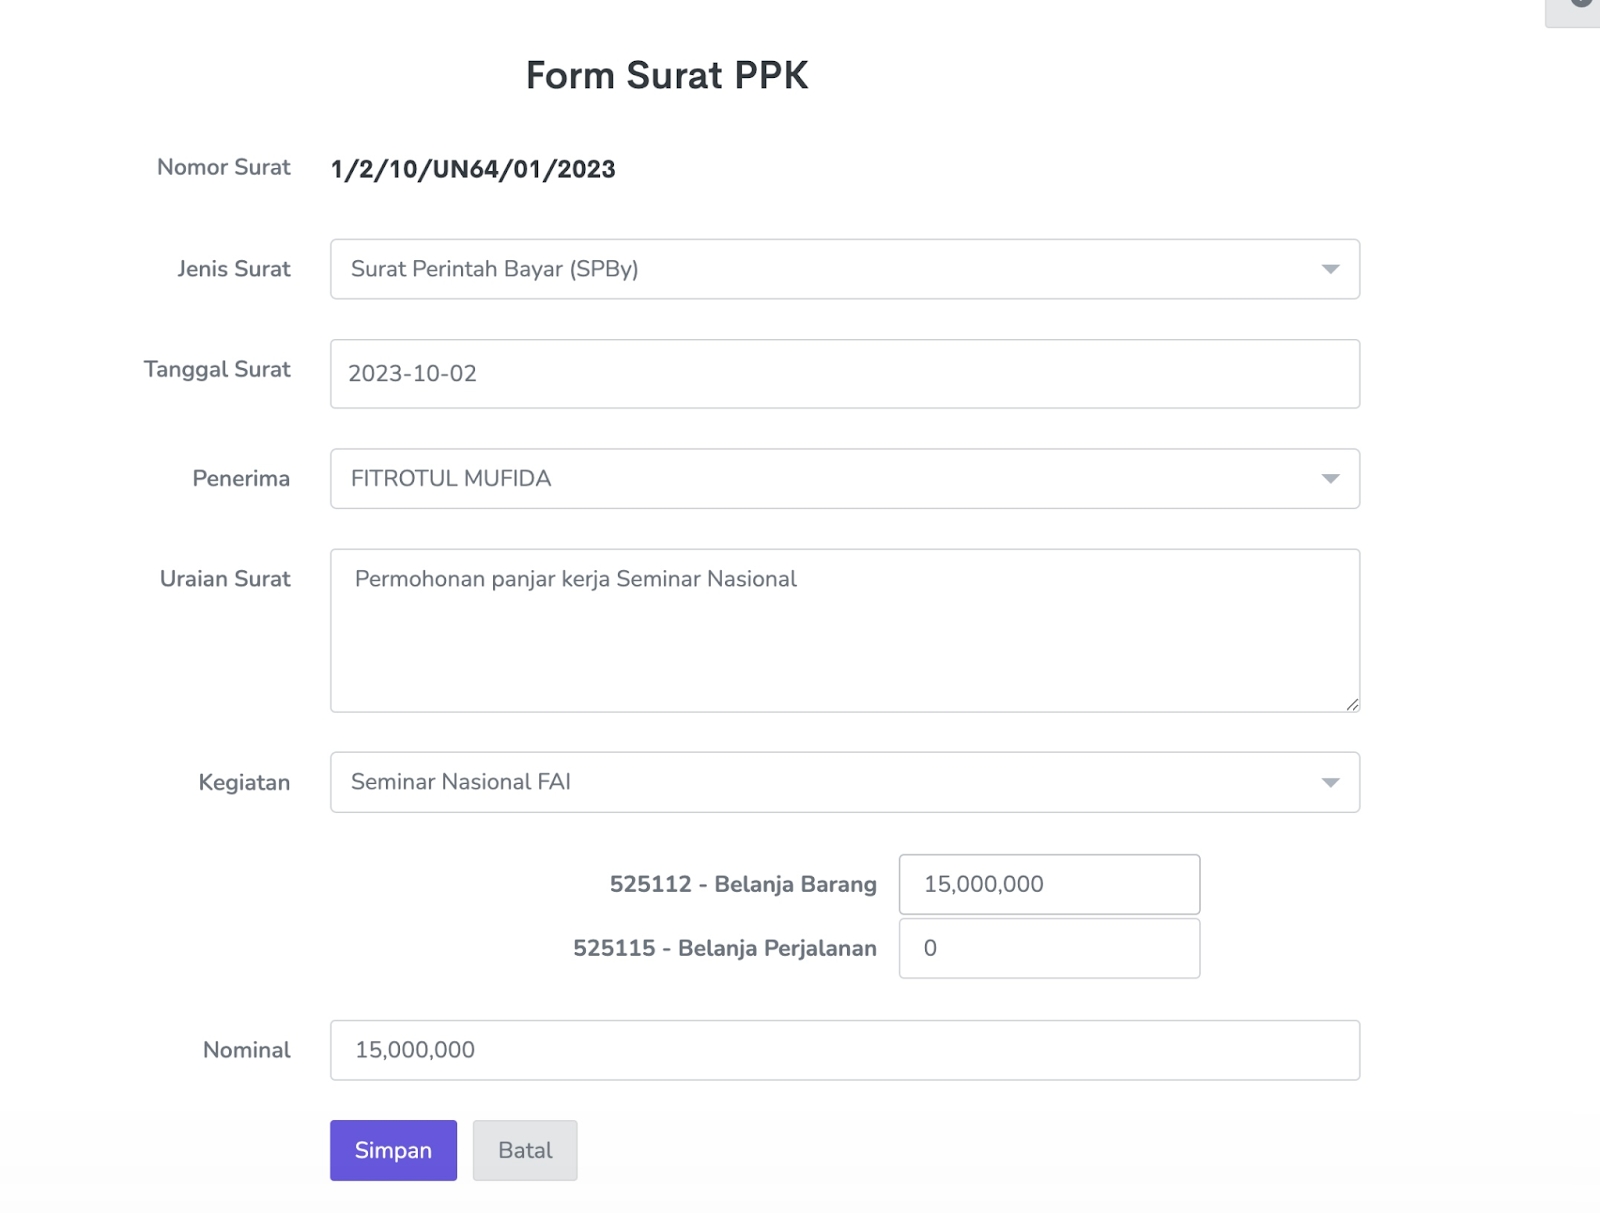Click the 525112 - Belanja Barang label
This screenshot has height=1216, width=1600.
pos(743,884)
